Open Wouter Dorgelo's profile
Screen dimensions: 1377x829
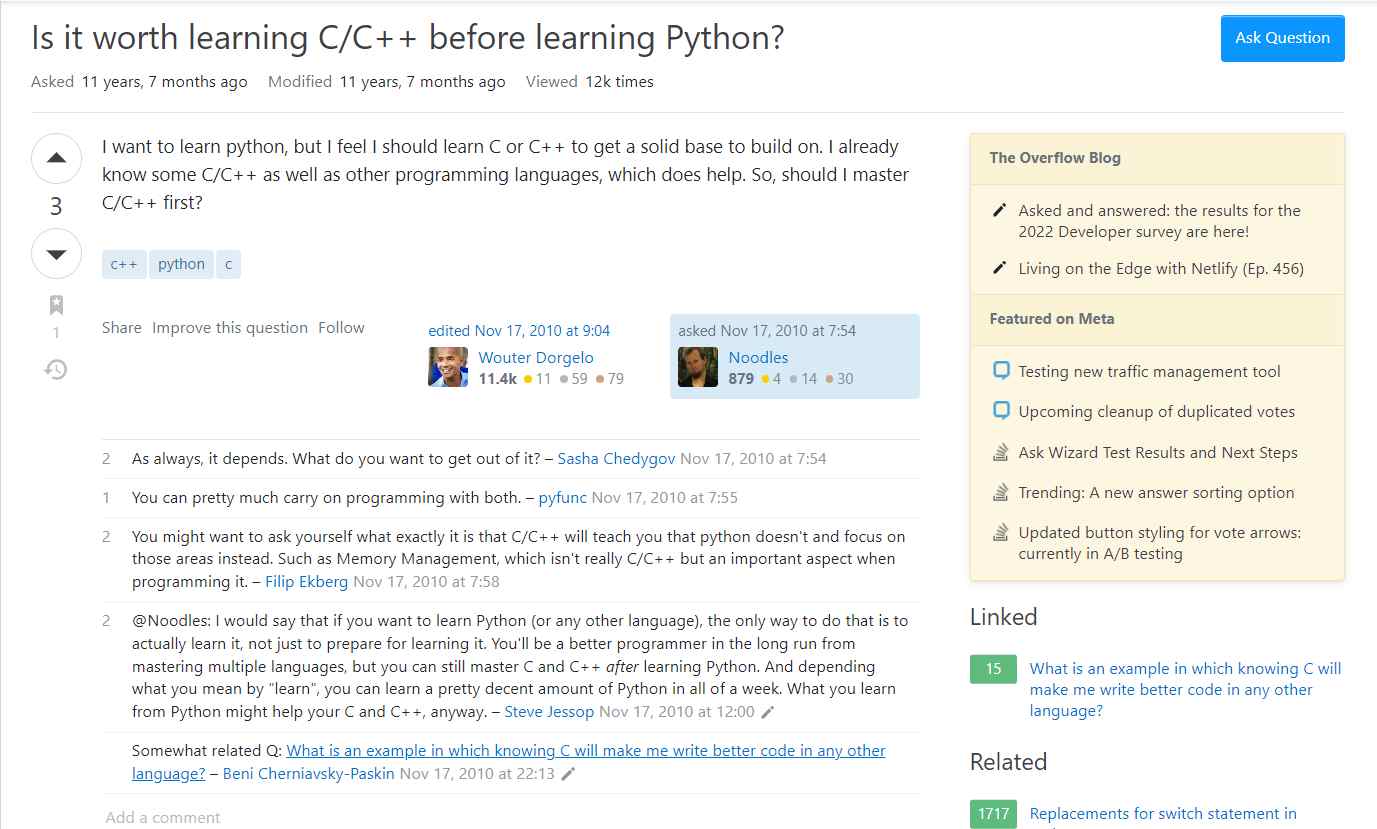tap(536, 357)
